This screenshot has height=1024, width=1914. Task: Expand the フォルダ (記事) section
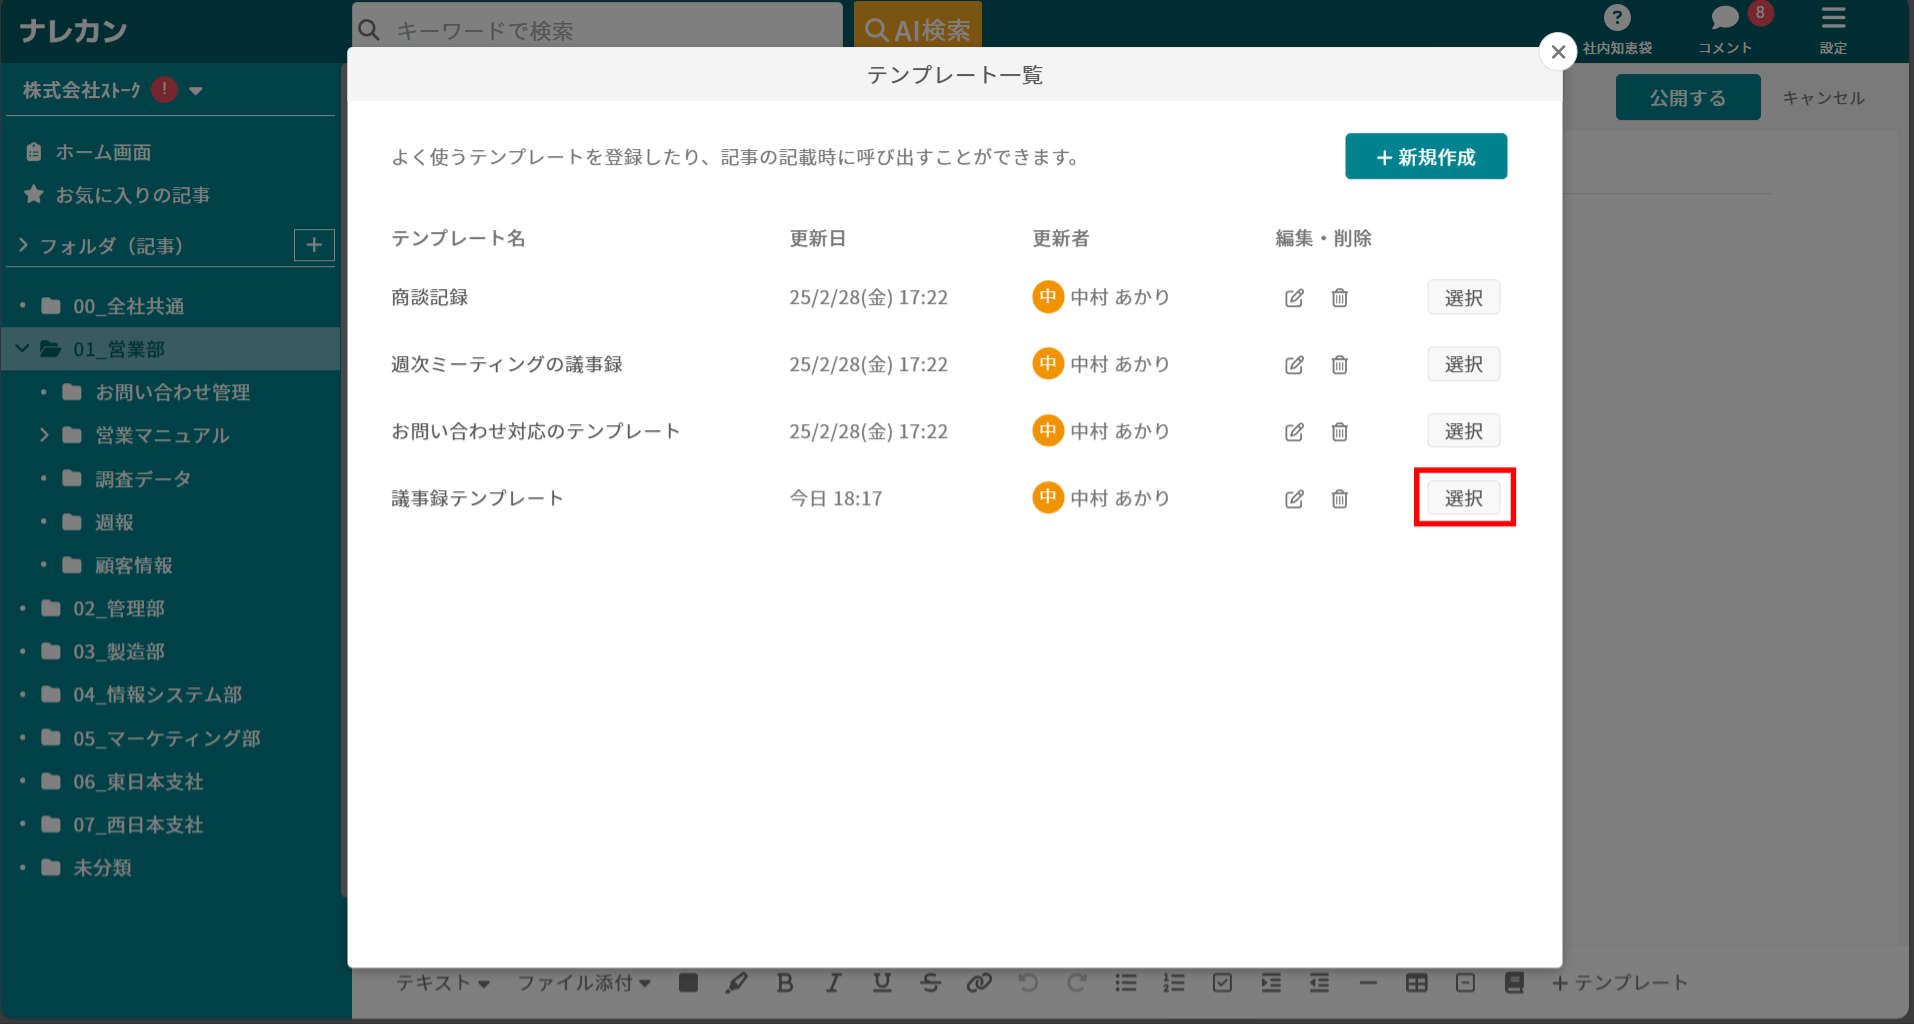[x=23, y=245]
